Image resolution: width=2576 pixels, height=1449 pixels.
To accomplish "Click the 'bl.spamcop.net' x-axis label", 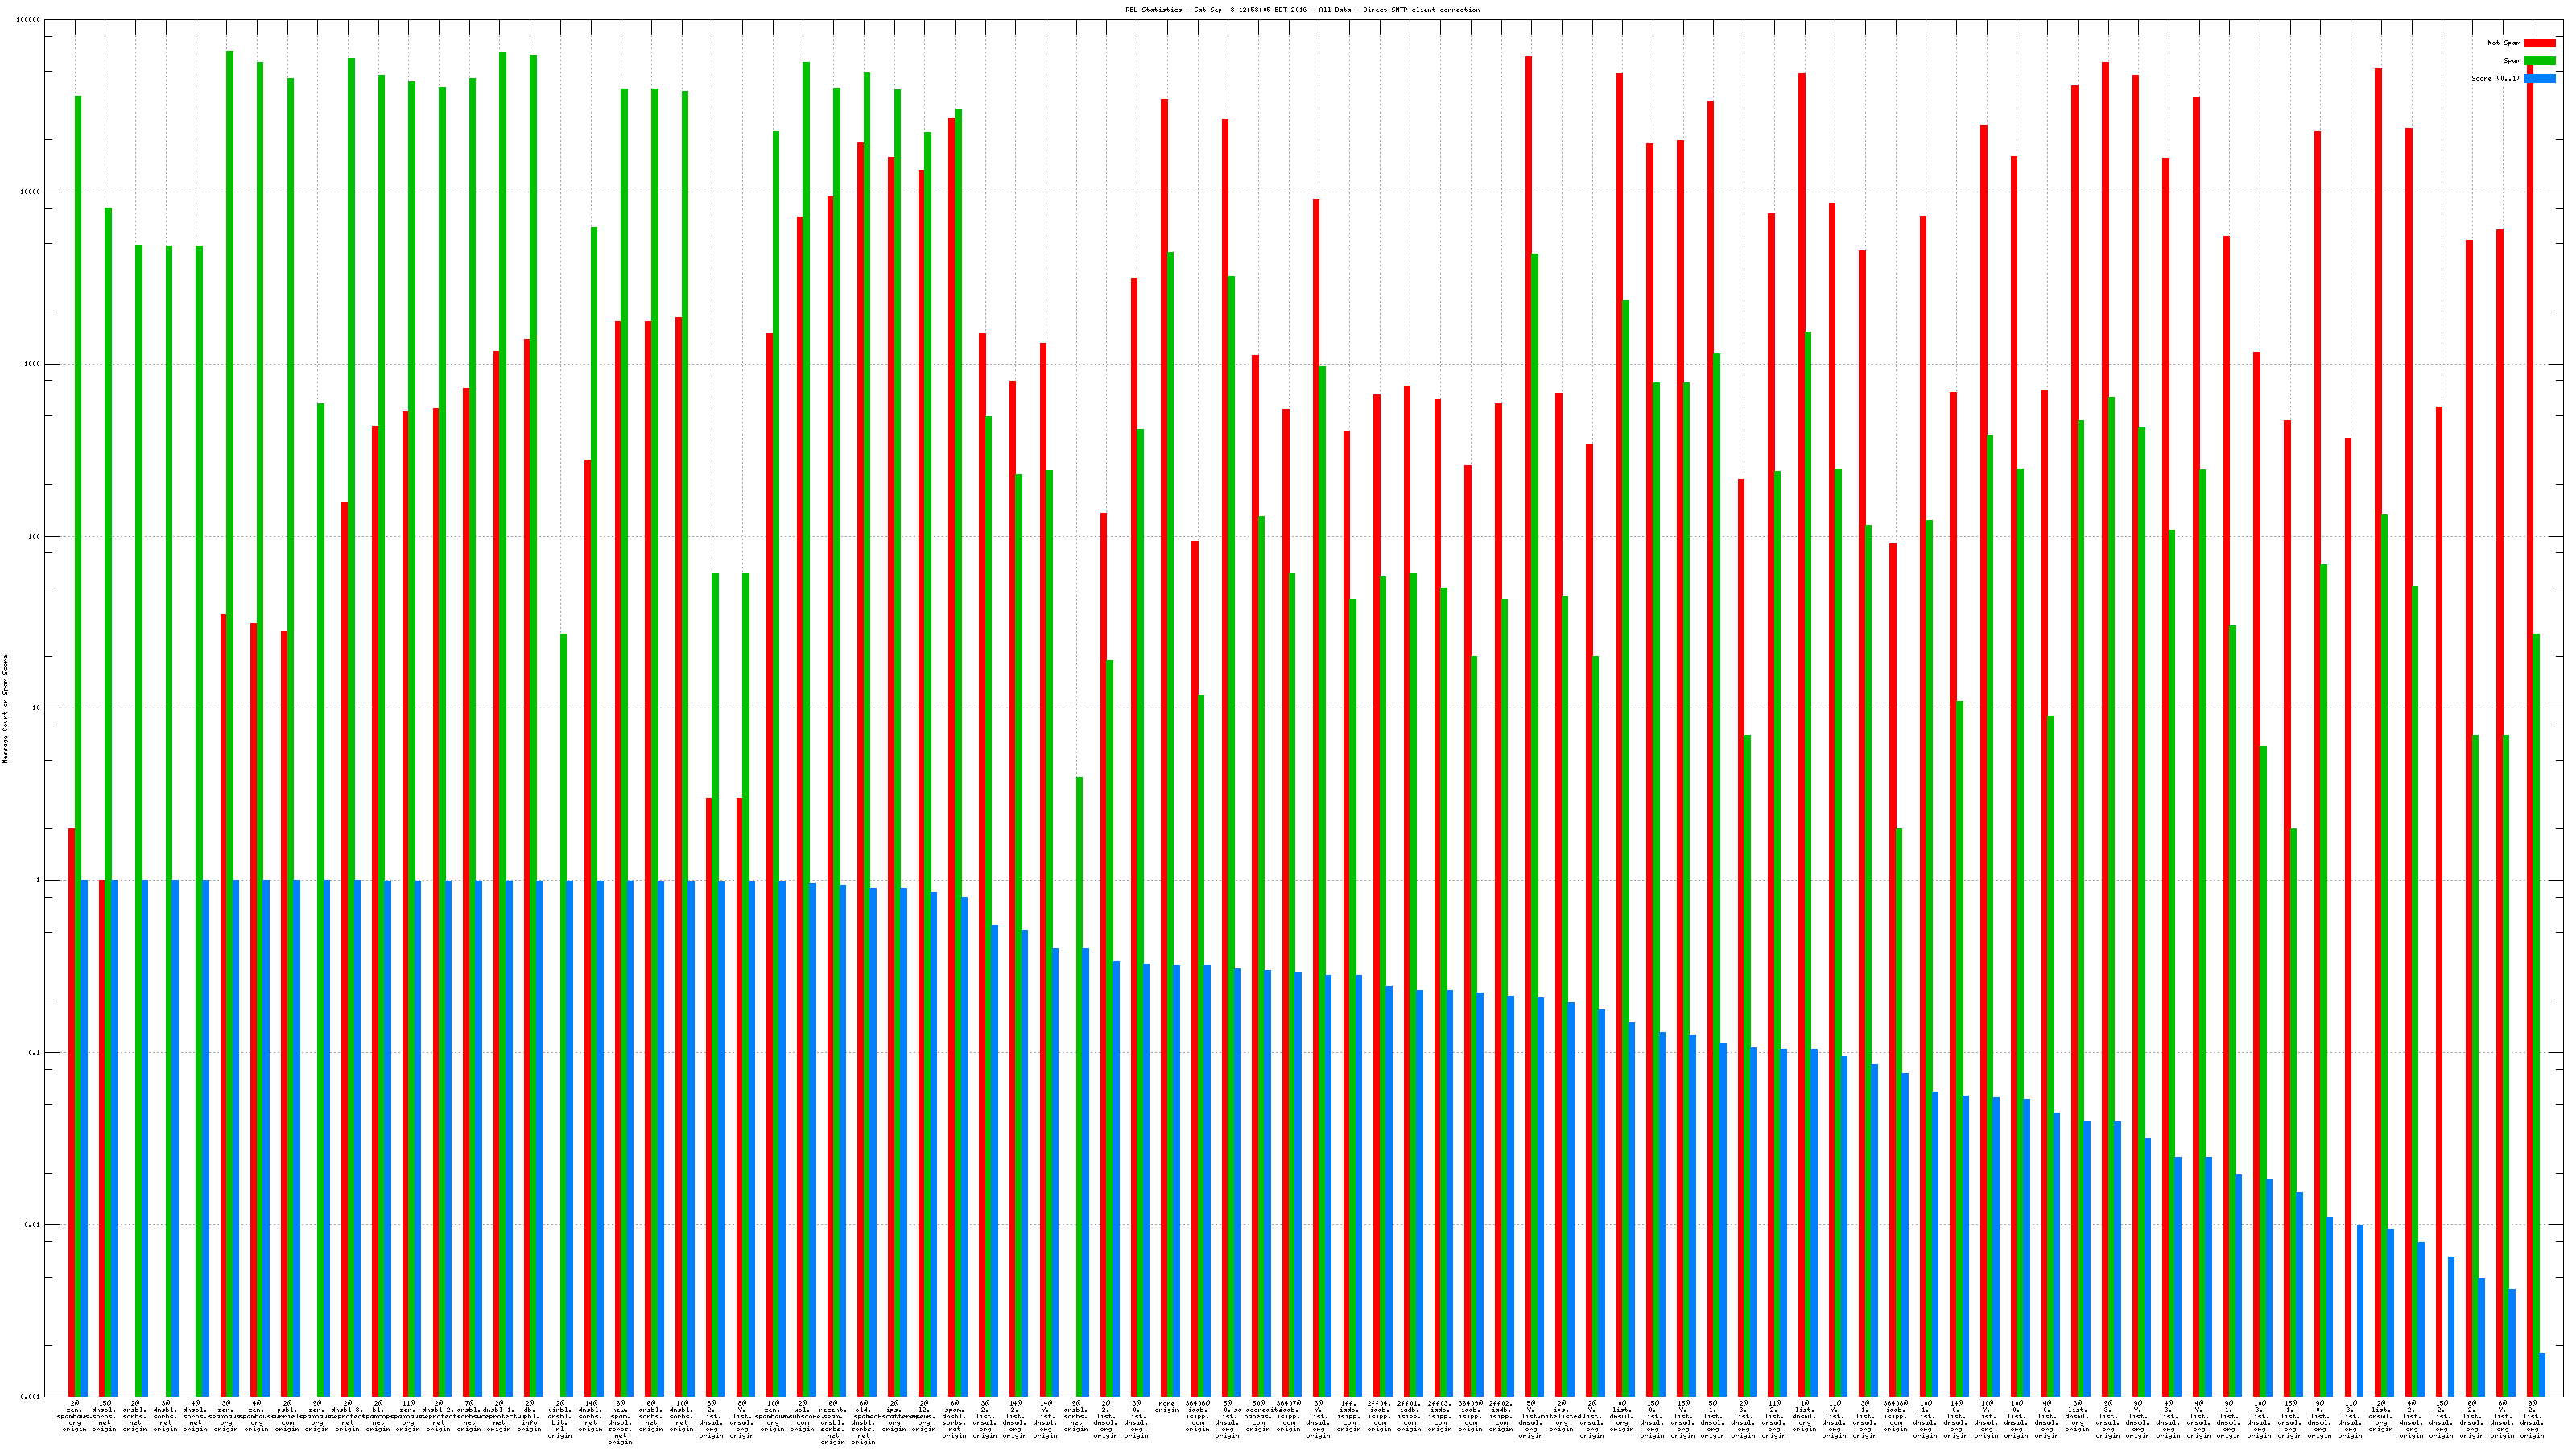I will 378,1415.
